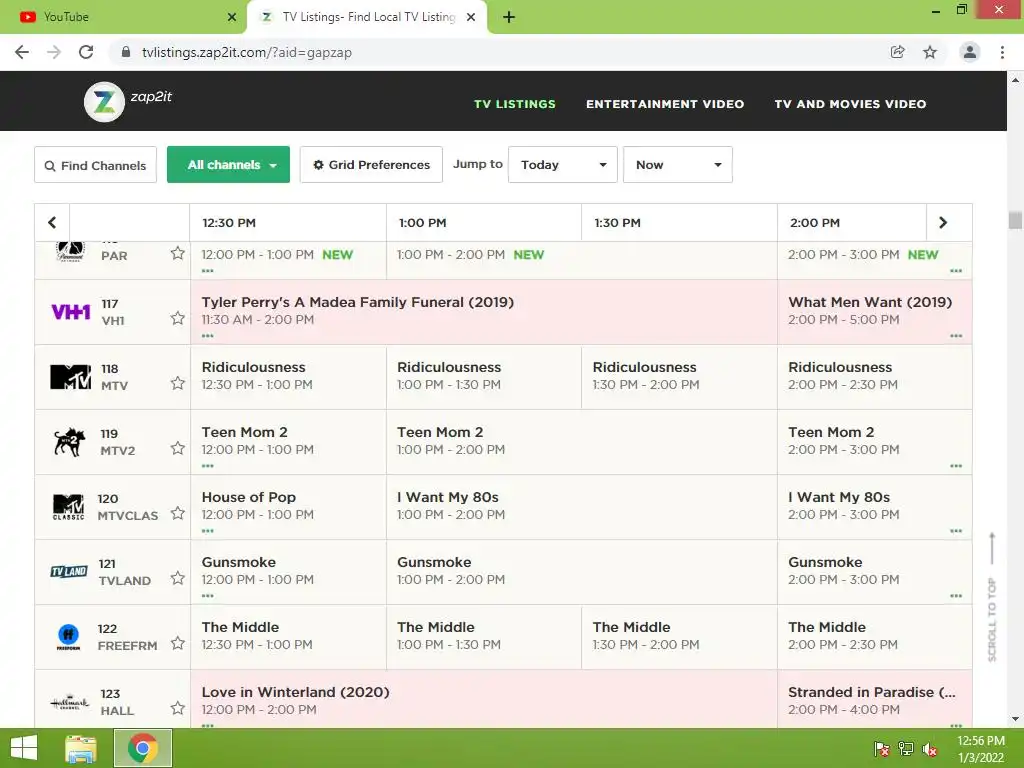Open the Now time dropdown
The image size is (1024, 768).
coord(678,165)
